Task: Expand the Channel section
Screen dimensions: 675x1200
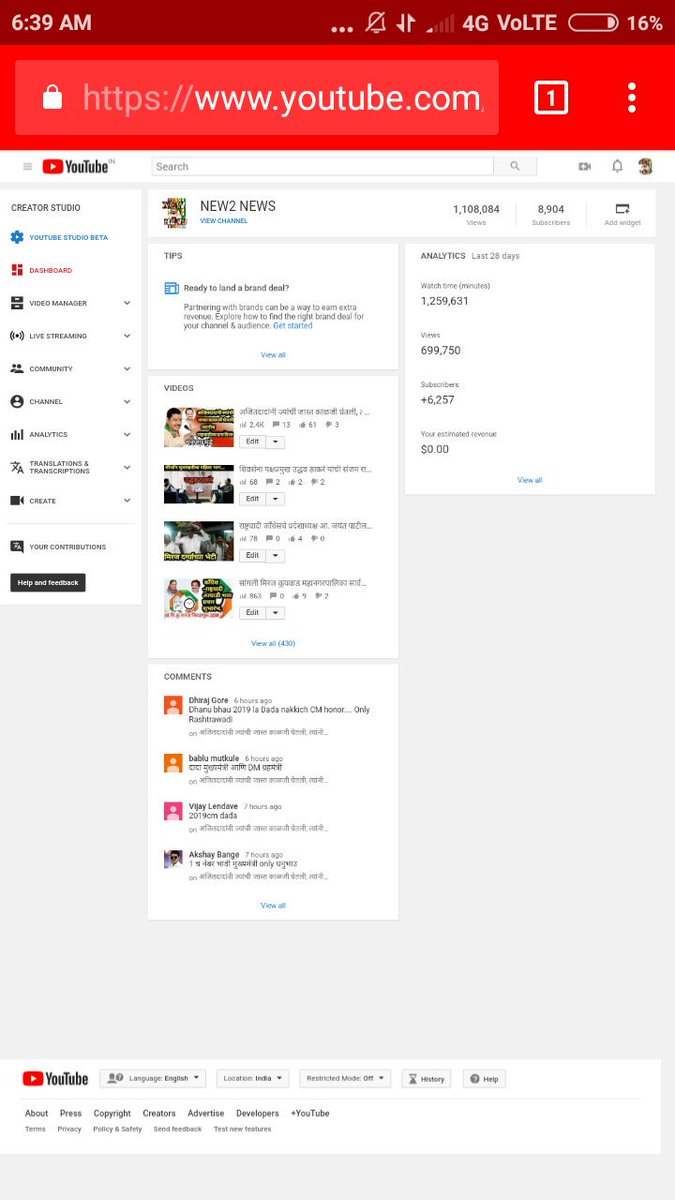Action: pyautogui.click(x=127, y=401)
